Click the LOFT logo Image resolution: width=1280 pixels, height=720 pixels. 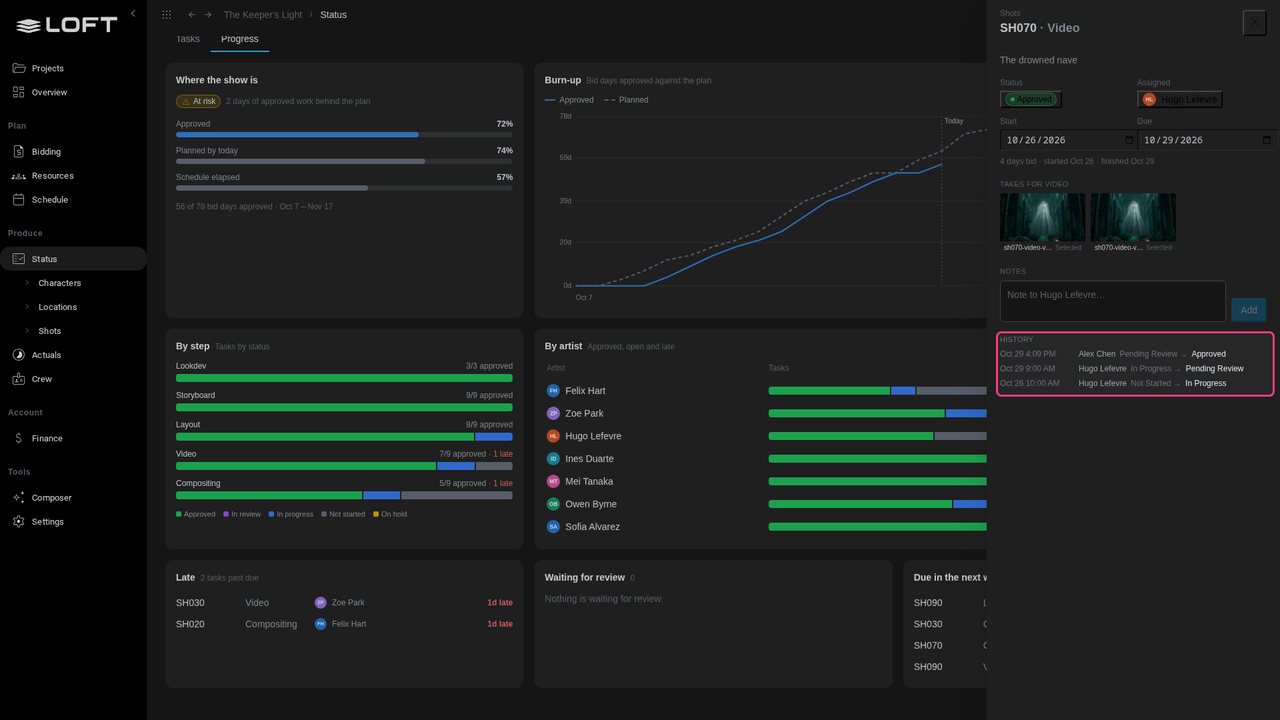[67, 26]
